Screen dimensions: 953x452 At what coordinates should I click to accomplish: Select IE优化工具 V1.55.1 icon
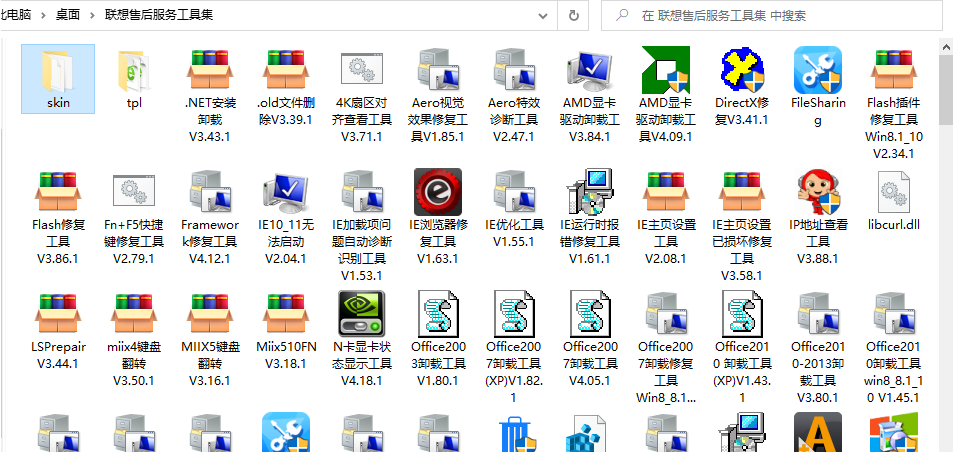514,192
